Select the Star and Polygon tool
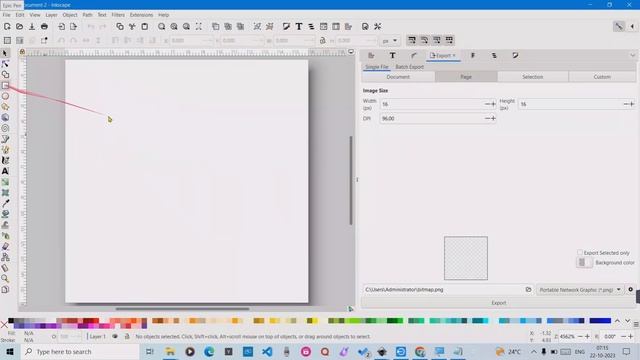This screenshot has width=640, height=360. pyautogui.click(x=5, y=107)
